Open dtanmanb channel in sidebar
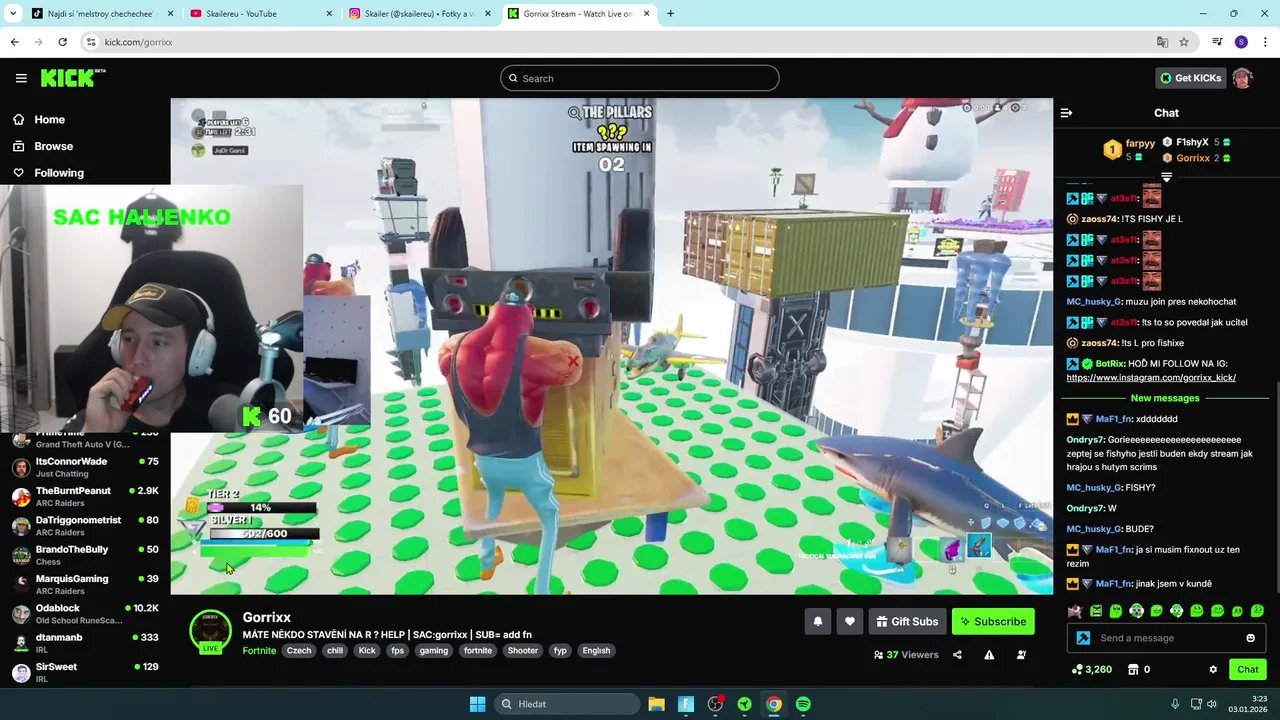Screen dimensions: 1280x720 pos(86,643)
